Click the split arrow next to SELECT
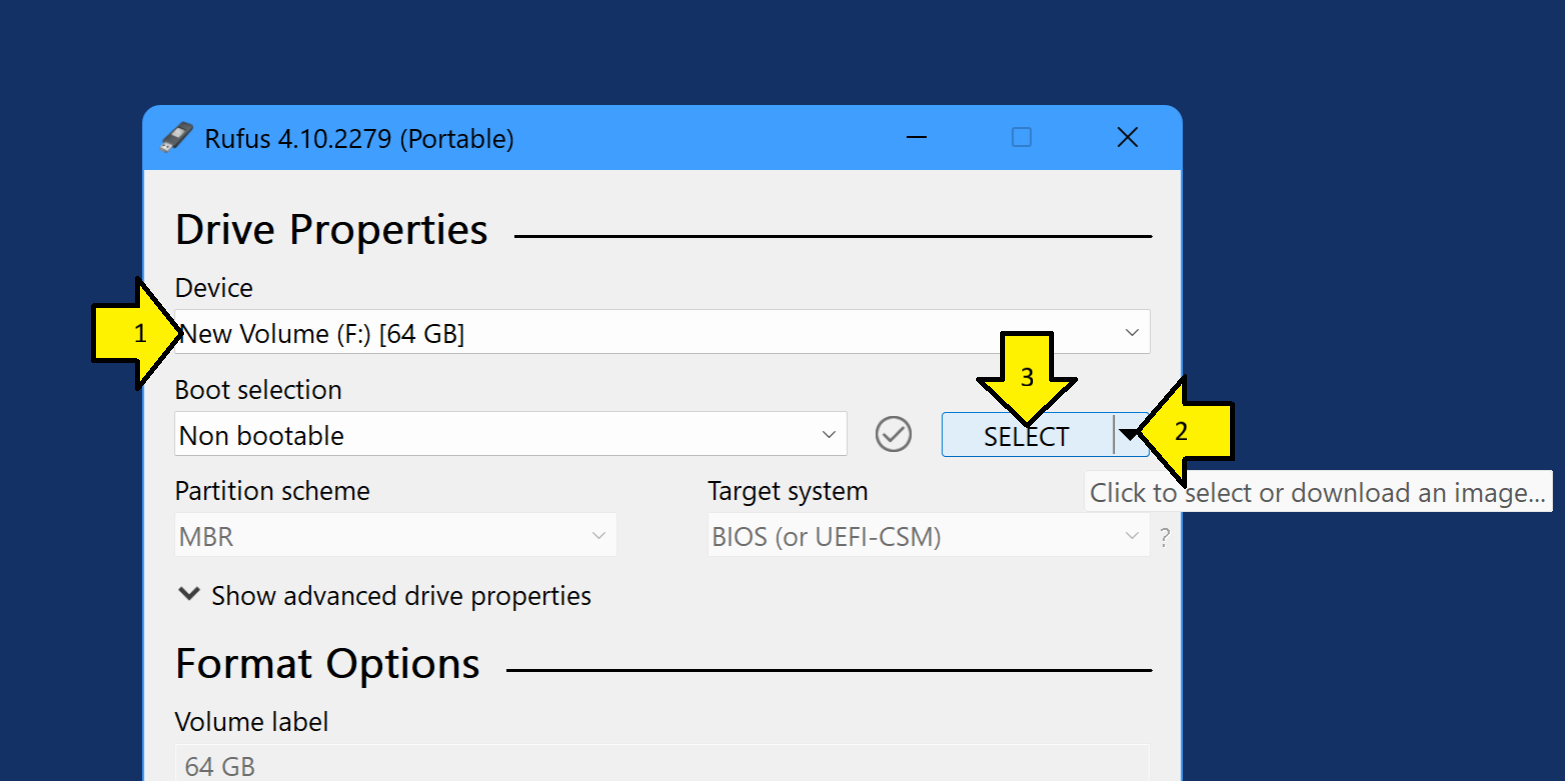Viewport: 1565px width, 781px height. point(1130,434)
